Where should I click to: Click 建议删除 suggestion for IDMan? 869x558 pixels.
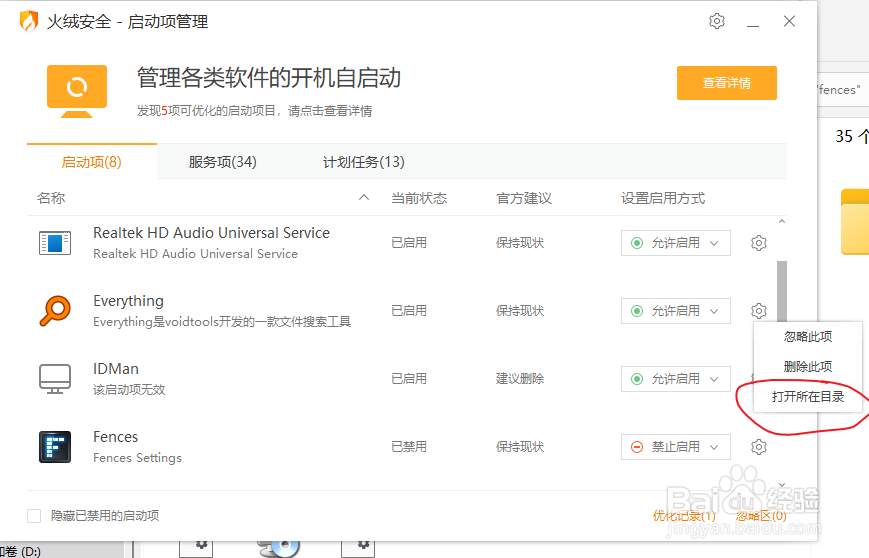pyautogui.click(x=520, y=378)
